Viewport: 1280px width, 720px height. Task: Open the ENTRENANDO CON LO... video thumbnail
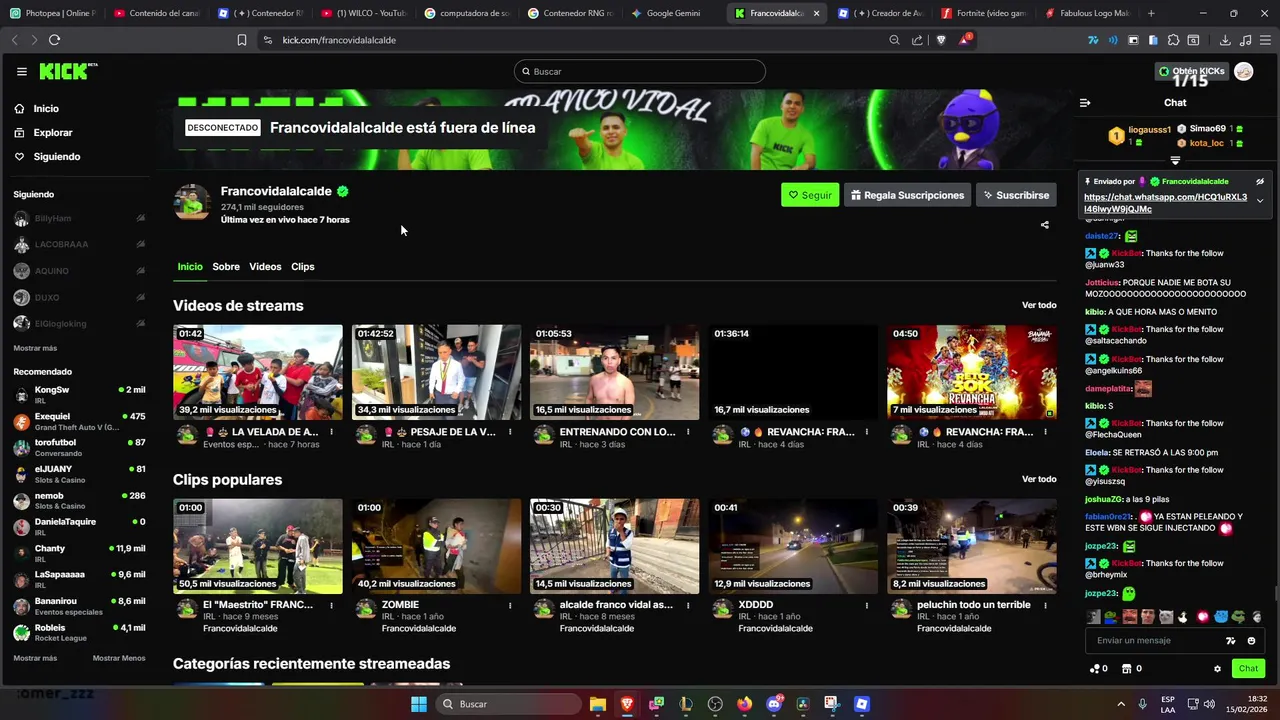[x=614, y=372]
